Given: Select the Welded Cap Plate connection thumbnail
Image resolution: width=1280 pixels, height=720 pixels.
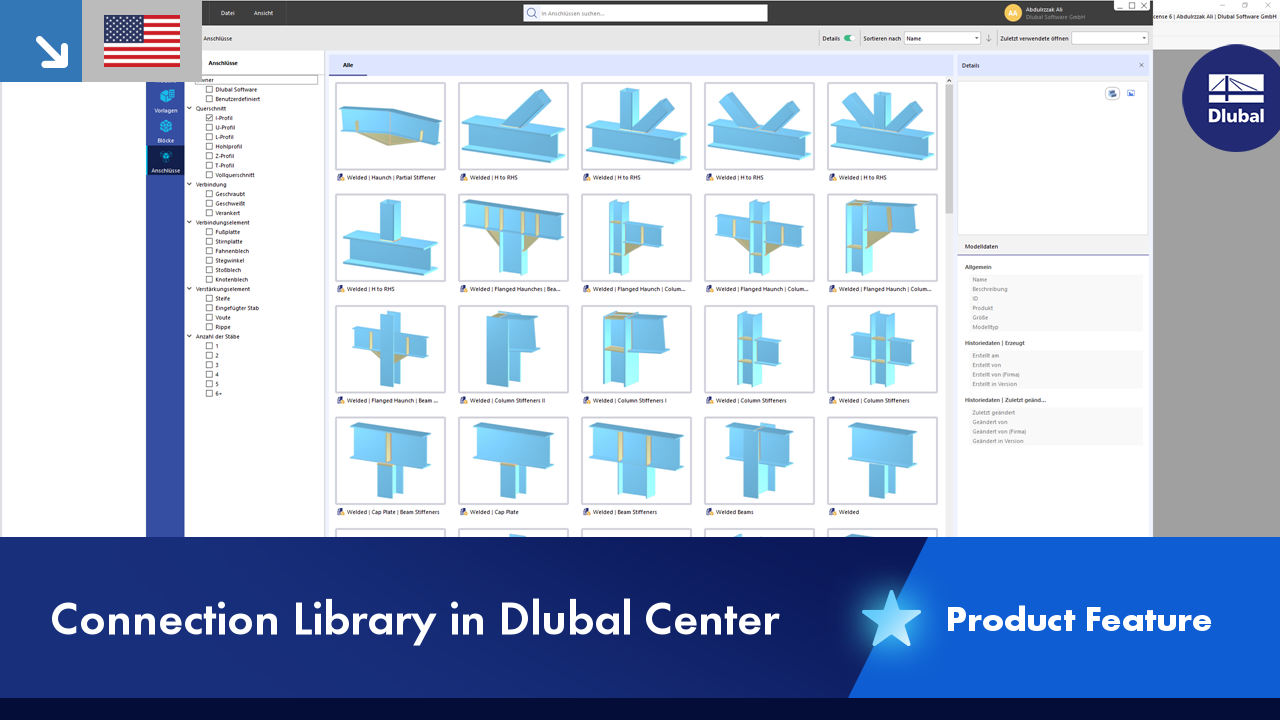Looking at the screenshot, I should (513, 460).
